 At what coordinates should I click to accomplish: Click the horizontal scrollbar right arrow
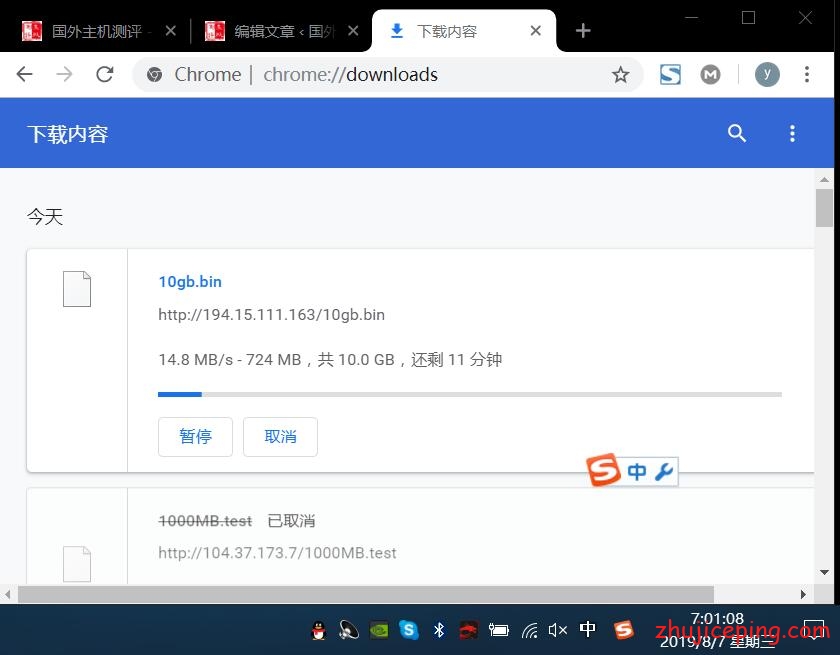pyautogui.click(x=803, y=594)
